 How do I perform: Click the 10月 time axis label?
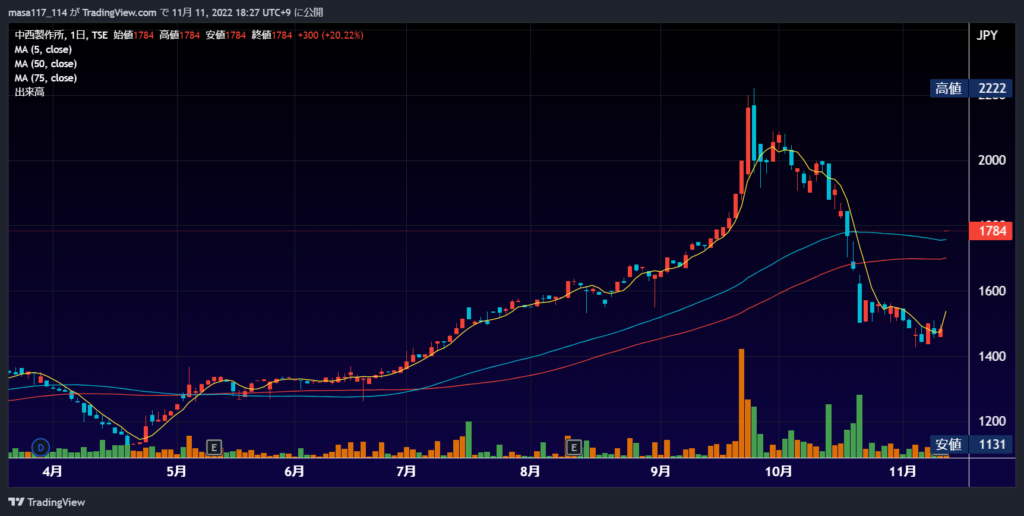779,472
